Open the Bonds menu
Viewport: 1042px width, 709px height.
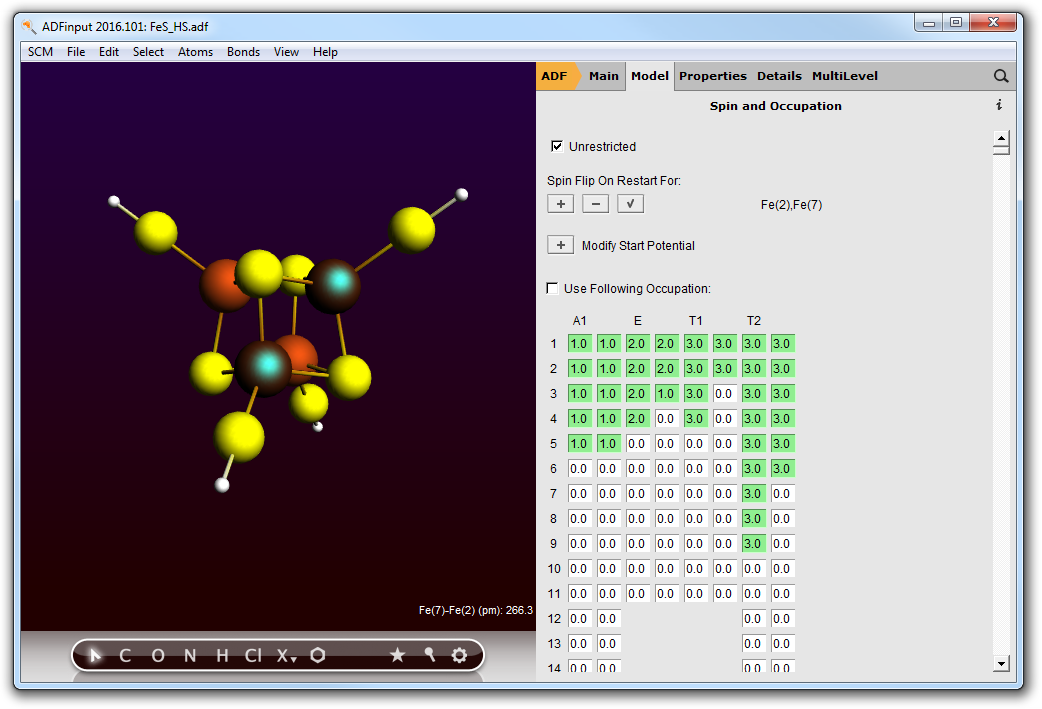[x=243, y=52]
